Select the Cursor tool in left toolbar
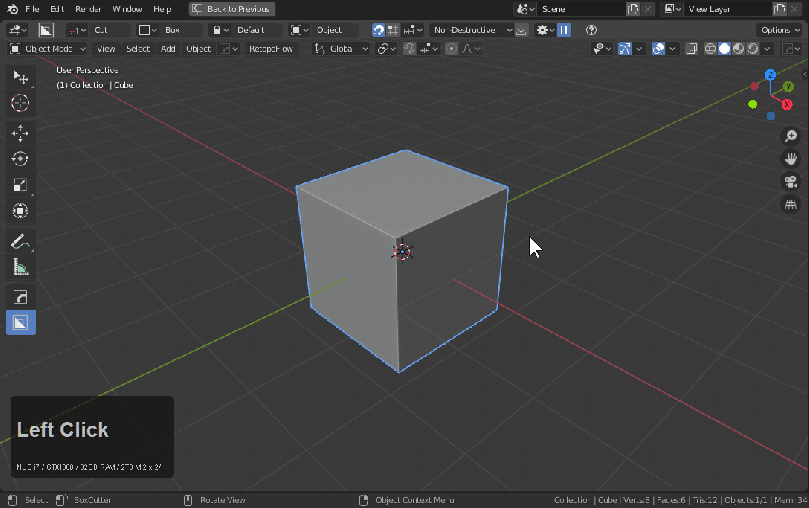The image size is (809, 508). pos(20,103)
